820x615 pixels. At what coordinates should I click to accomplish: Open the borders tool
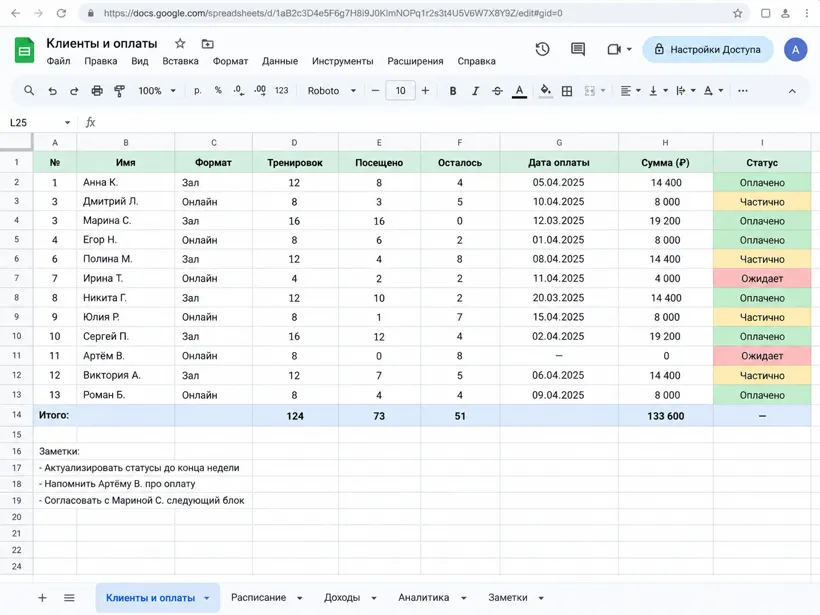[567, 91]
